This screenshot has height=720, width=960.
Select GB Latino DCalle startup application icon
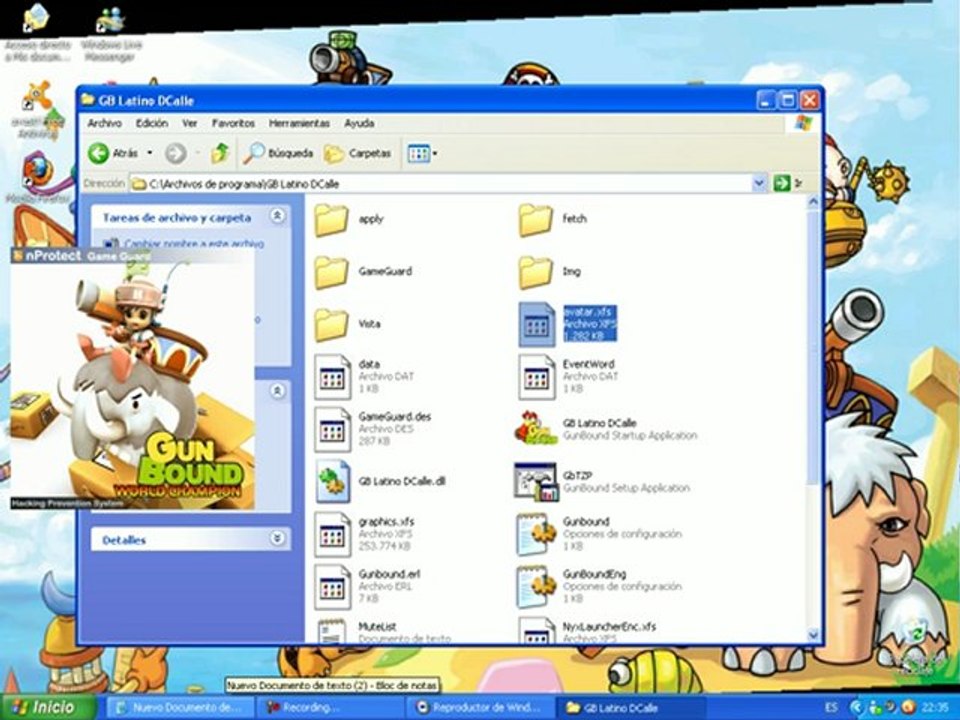[536, 429]
